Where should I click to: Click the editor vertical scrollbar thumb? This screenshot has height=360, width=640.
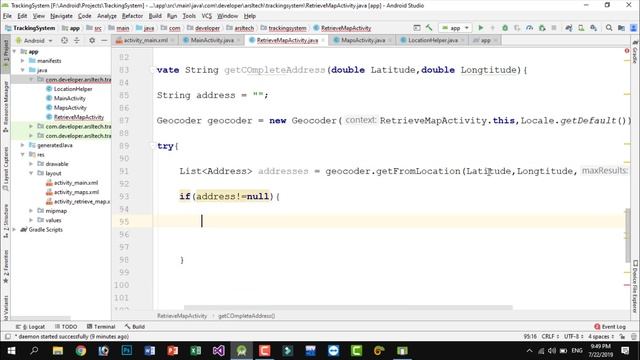pos(628,235)
